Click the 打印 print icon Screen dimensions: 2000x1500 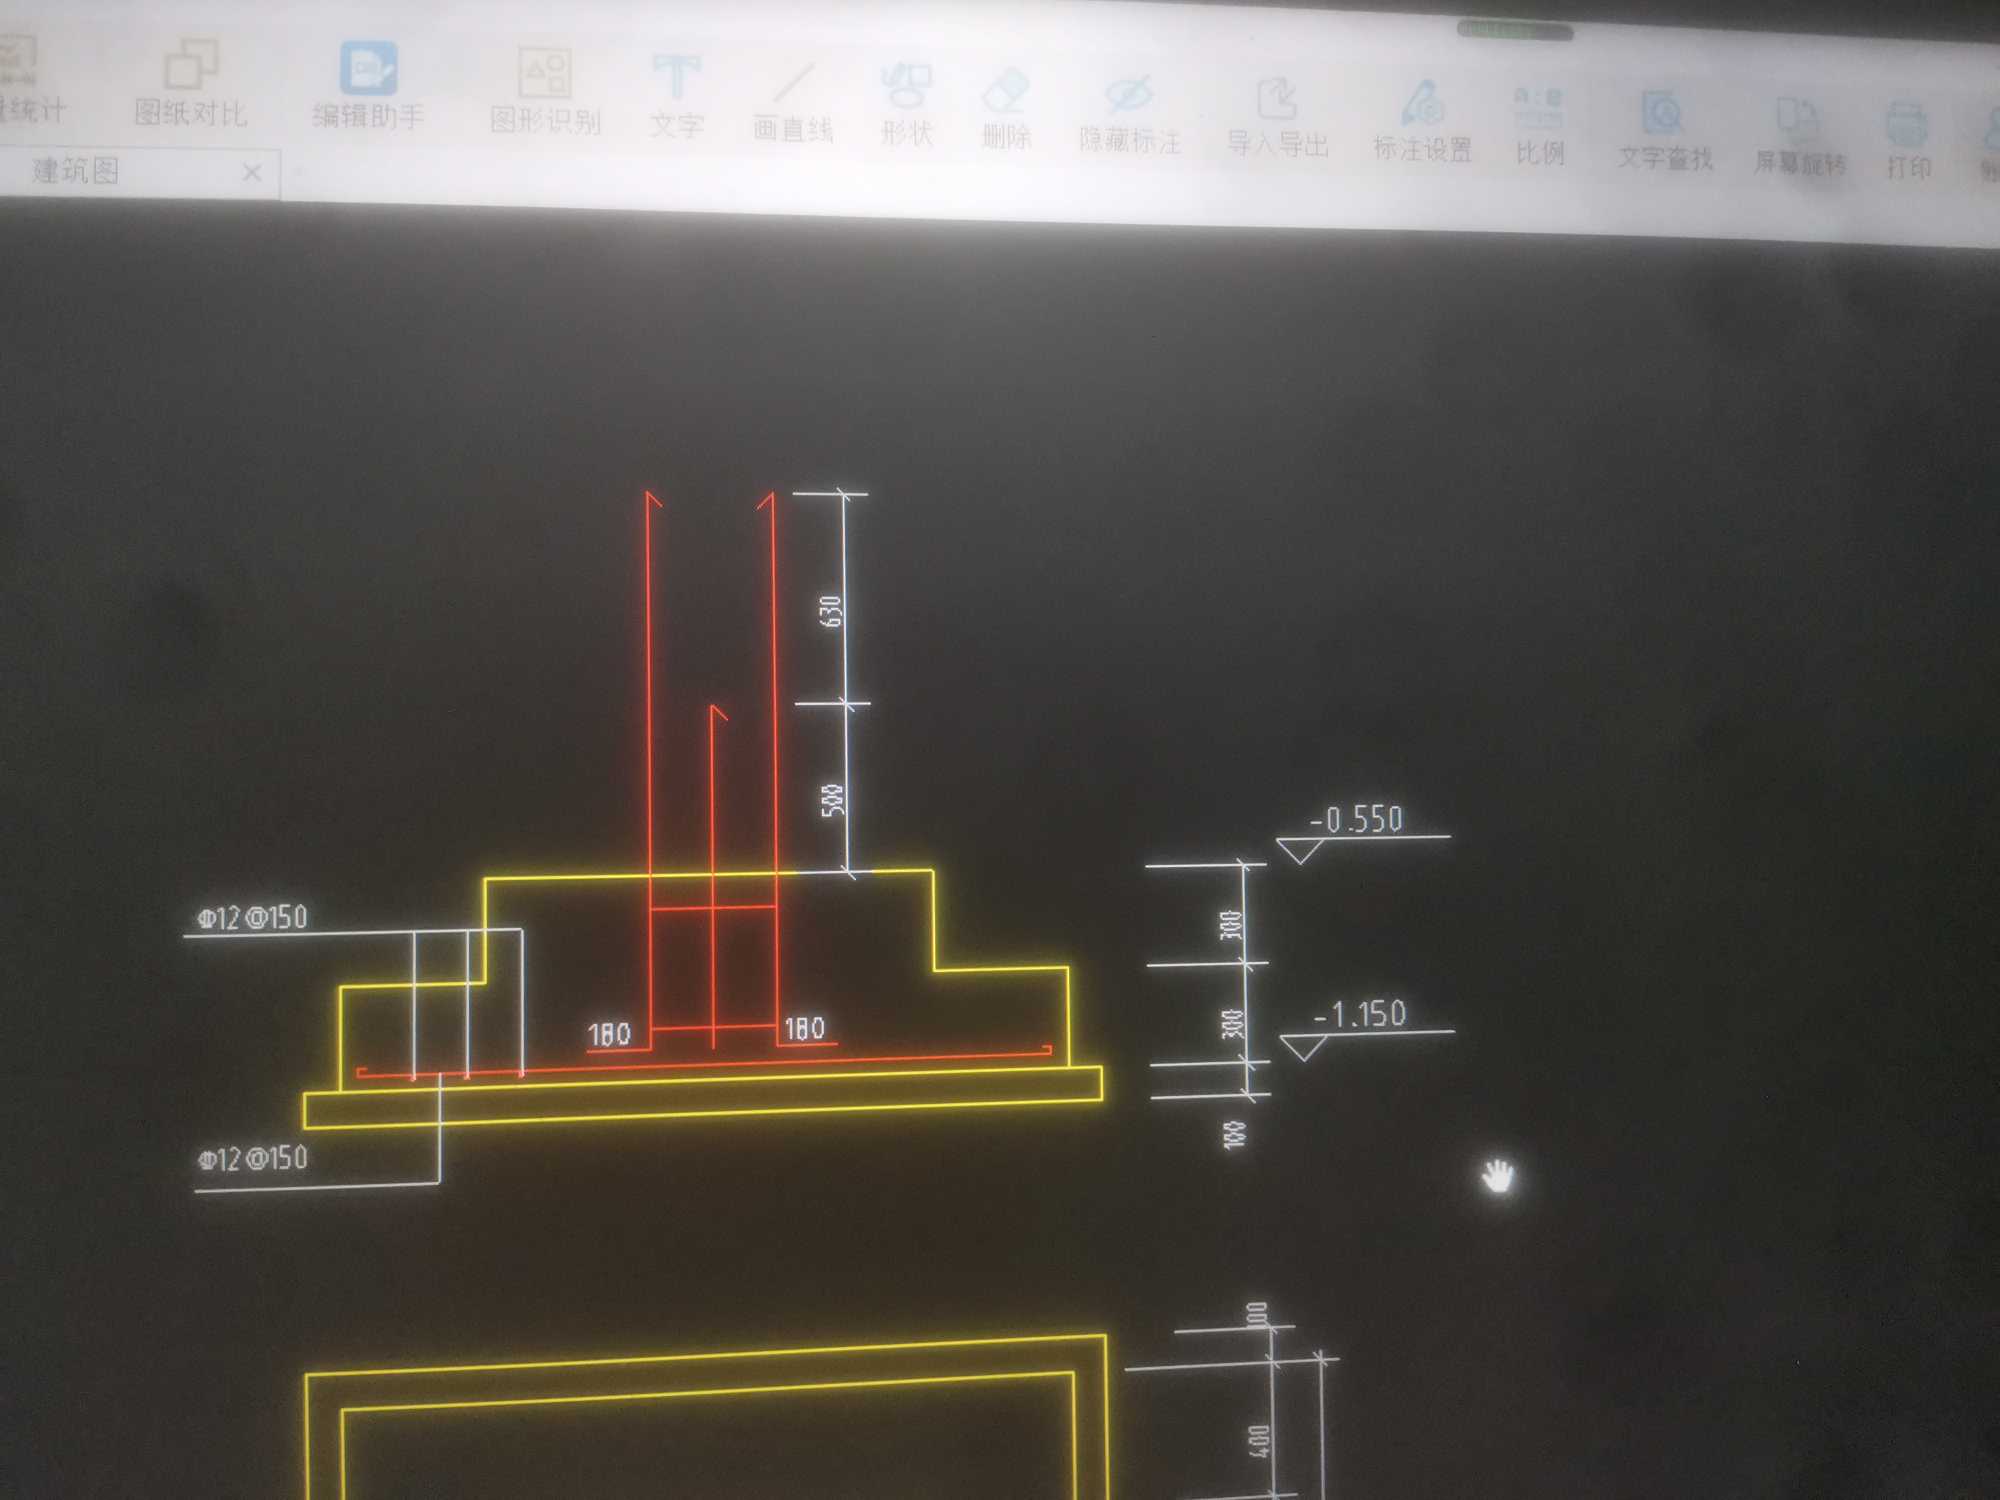pyautogui.click(x=1908, y=140)
